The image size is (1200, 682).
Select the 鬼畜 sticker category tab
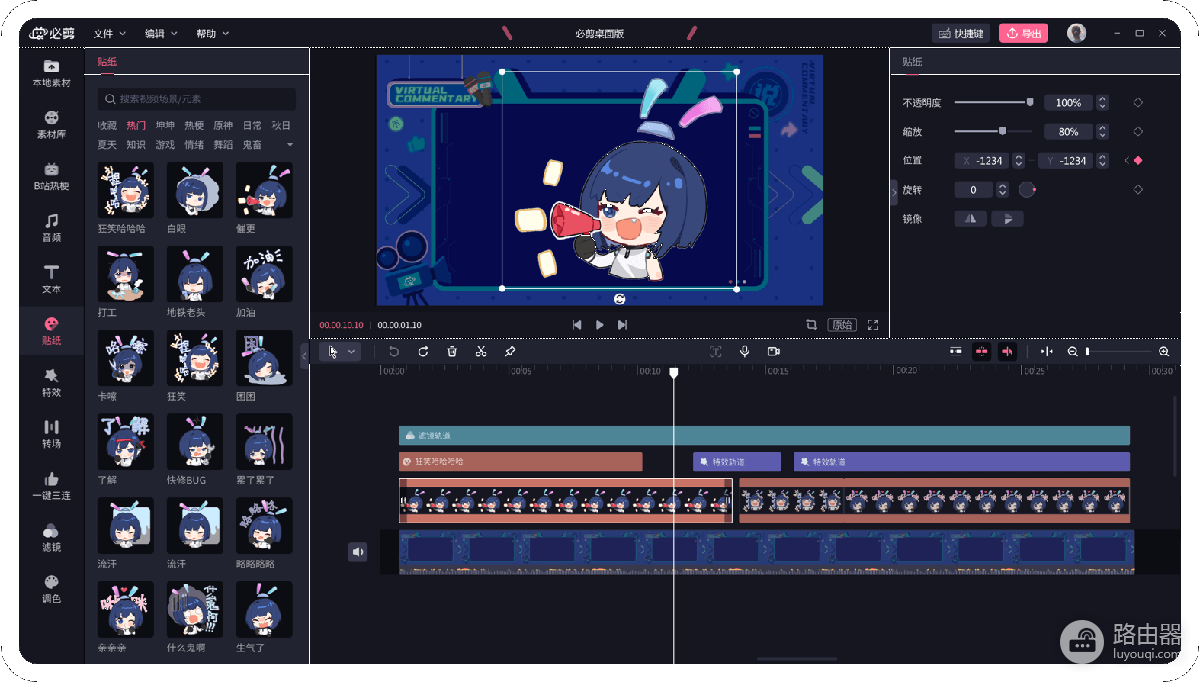(x=251, y=145)
